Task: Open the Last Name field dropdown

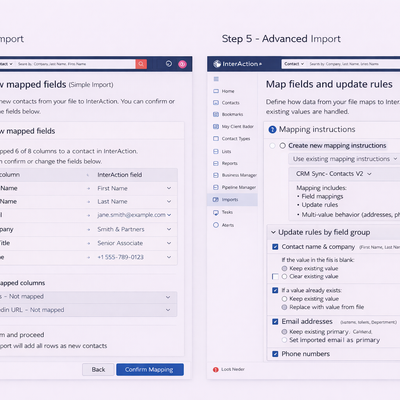Action: tap(134, 202)
